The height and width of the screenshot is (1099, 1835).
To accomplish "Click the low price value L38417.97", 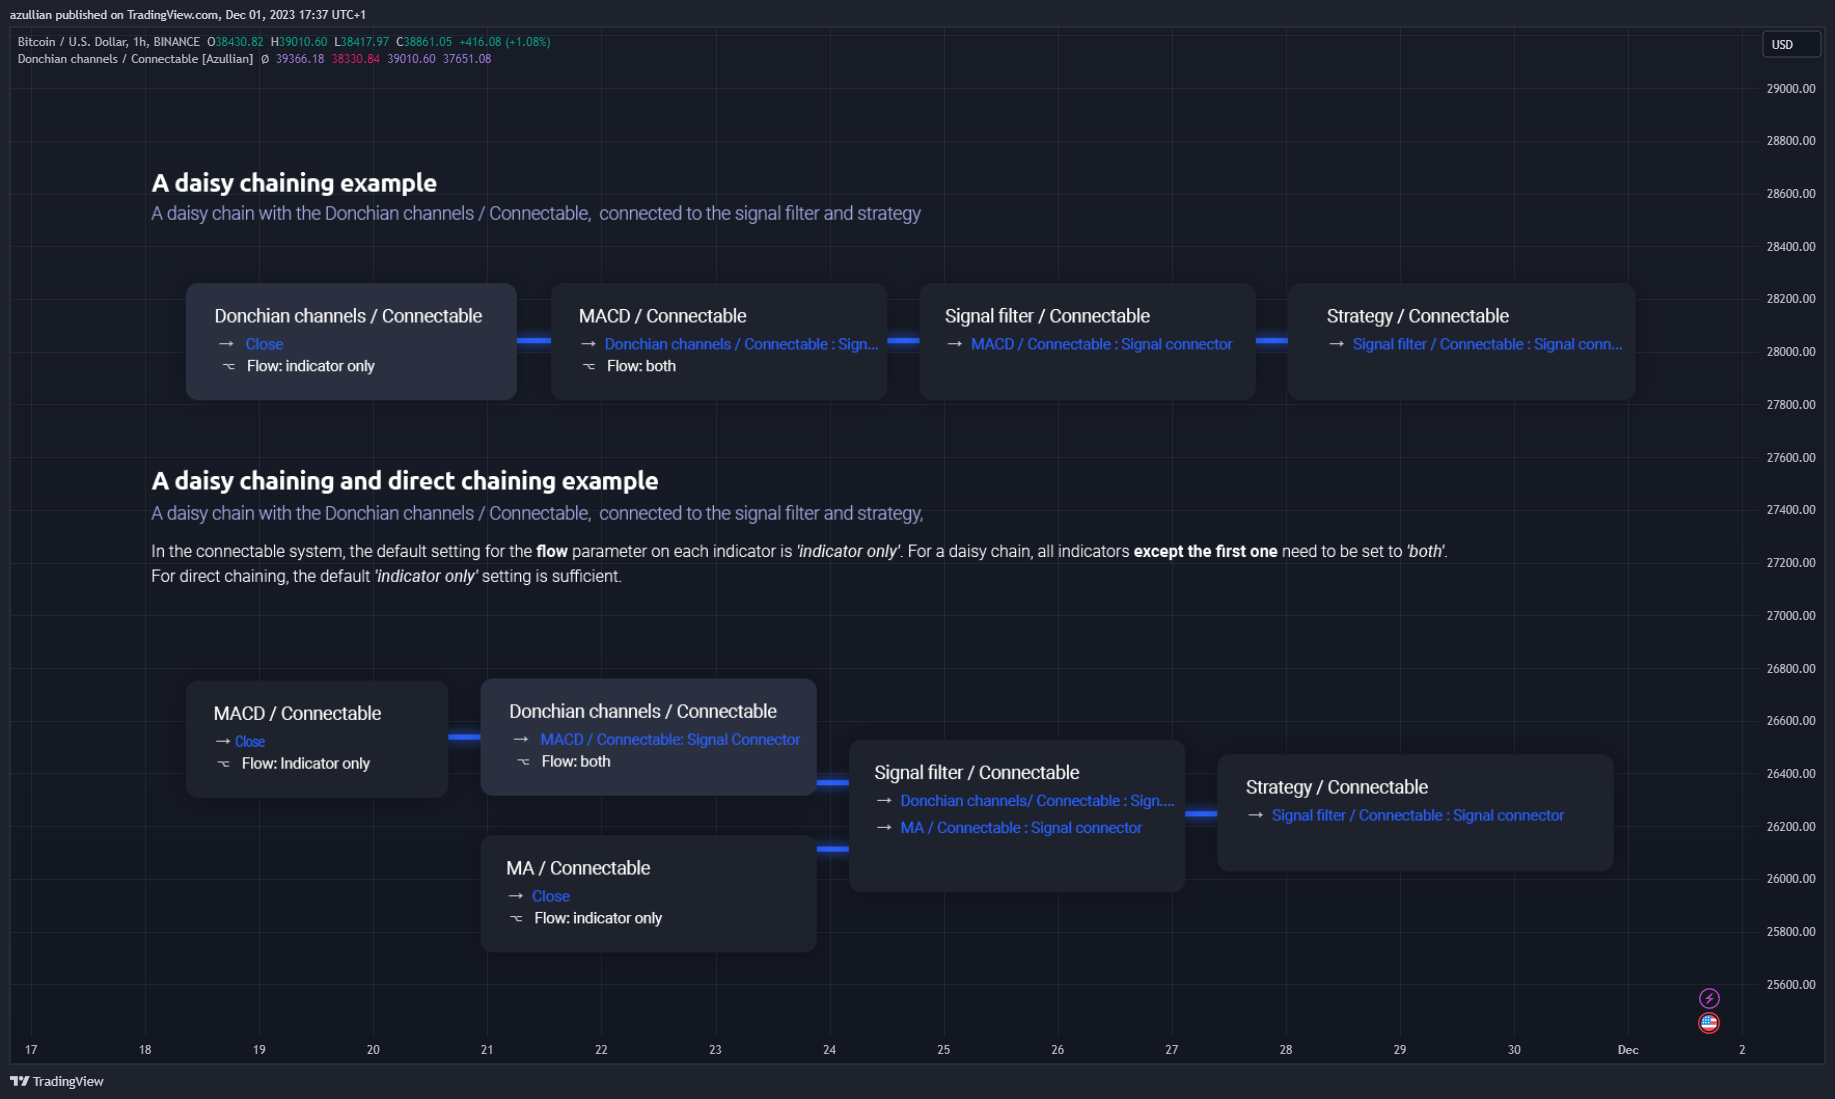I will [x=361, y=42].
